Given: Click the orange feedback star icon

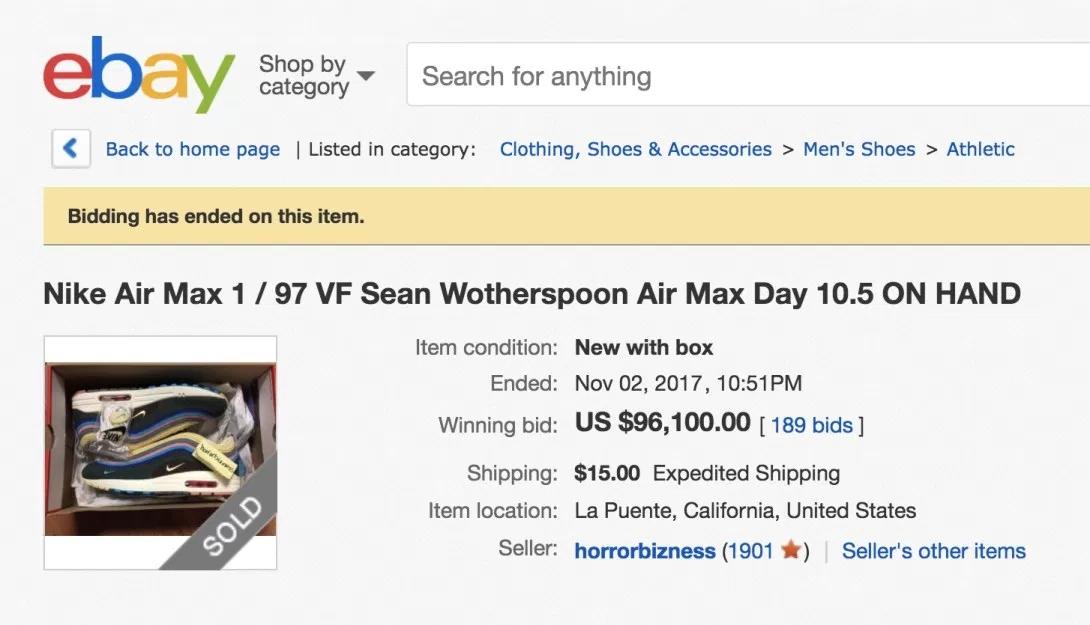Looking at the screenshot, I should (791, 550).
